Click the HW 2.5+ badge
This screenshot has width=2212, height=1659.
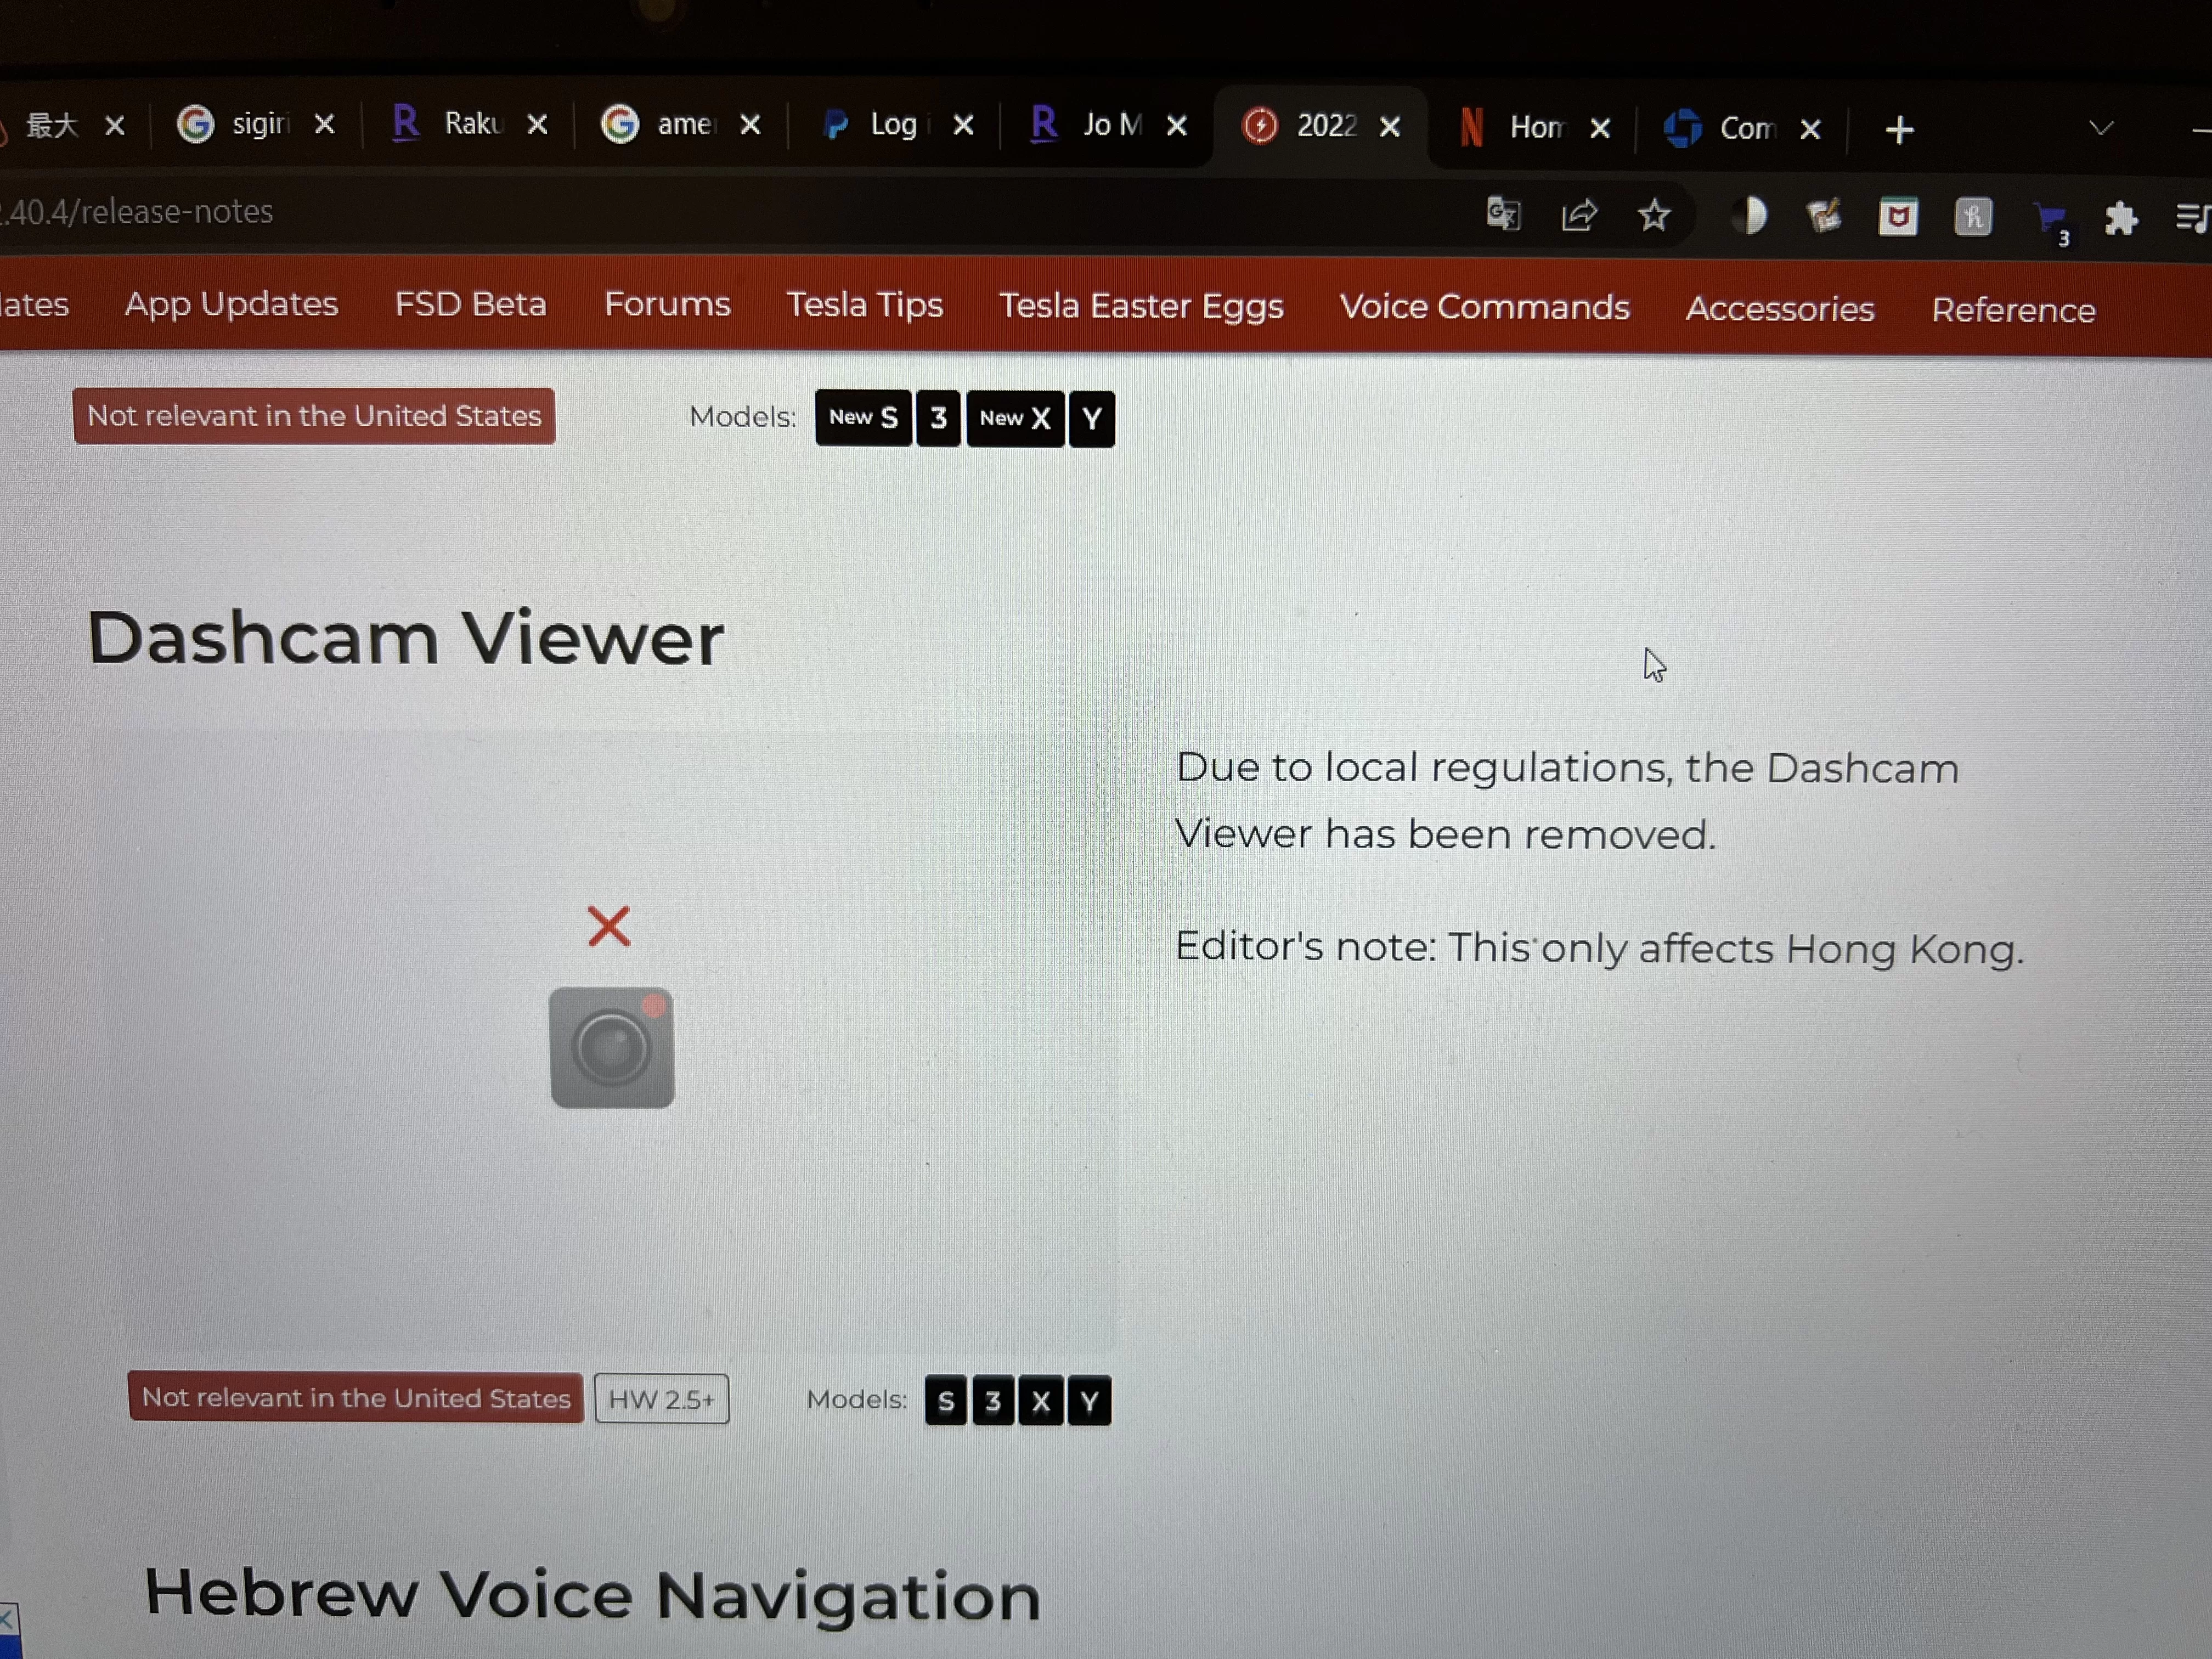661,1399
